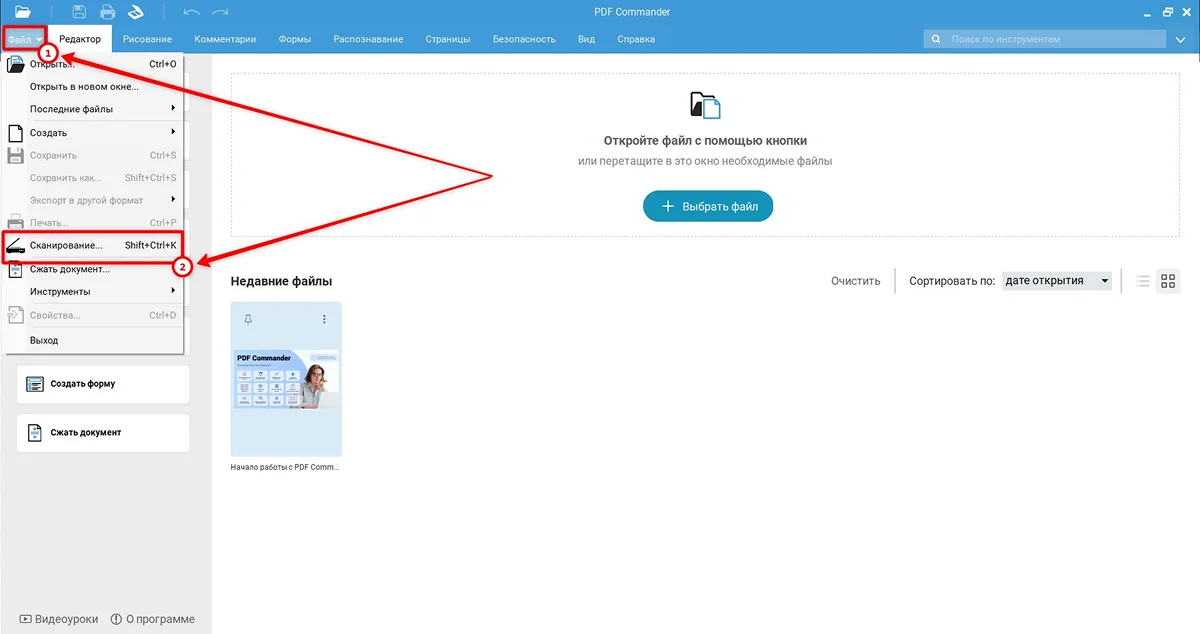Switch recent files to grid view
1200x634 pixels.
1168,281
